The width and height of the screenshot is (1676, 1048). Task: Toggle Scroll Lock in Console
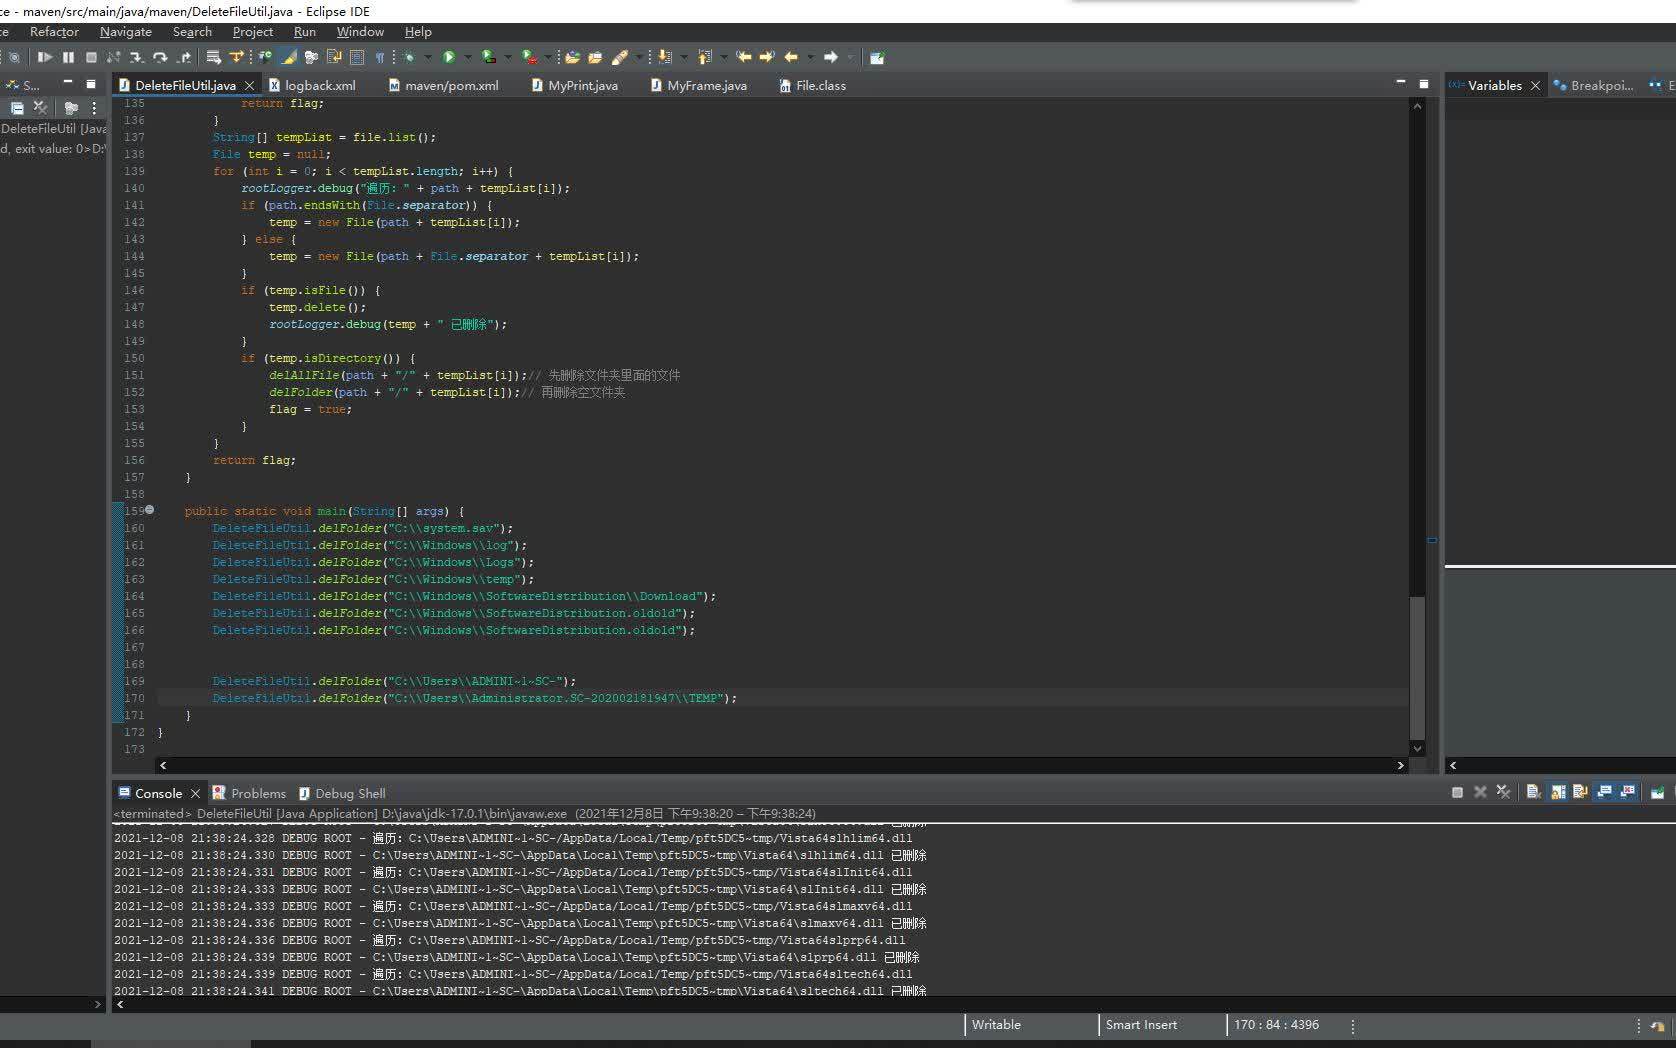(x=1558, y=792)
